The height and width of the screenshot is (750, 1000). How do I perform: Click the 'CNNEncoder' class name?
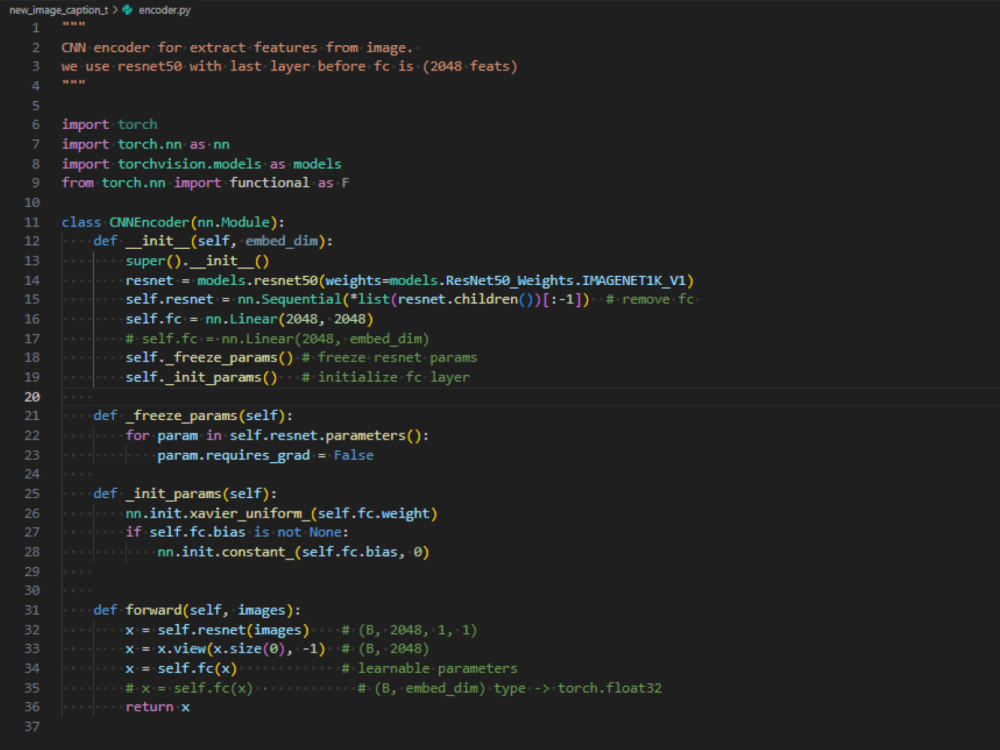pyautogui.click(x=149, y=222)
